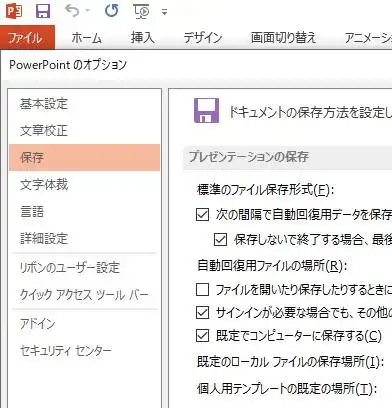
Task: Select 言語 in options list
Action: click(x=84, y=211)
